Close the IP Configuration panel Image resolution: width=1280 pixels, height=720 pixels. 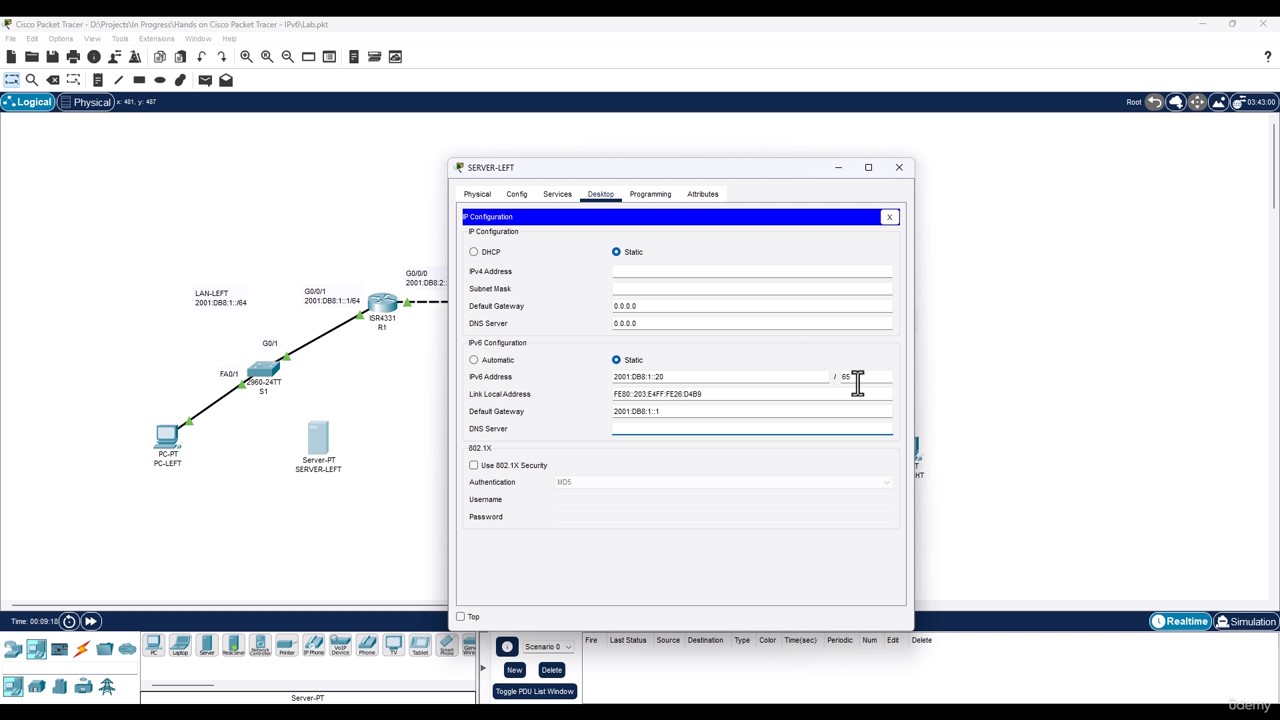[x=889, y=217]
